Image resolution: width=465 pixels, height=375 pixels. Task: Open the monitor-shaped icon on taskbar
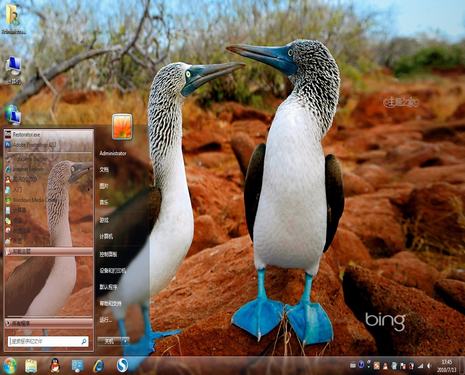[78, 366]
